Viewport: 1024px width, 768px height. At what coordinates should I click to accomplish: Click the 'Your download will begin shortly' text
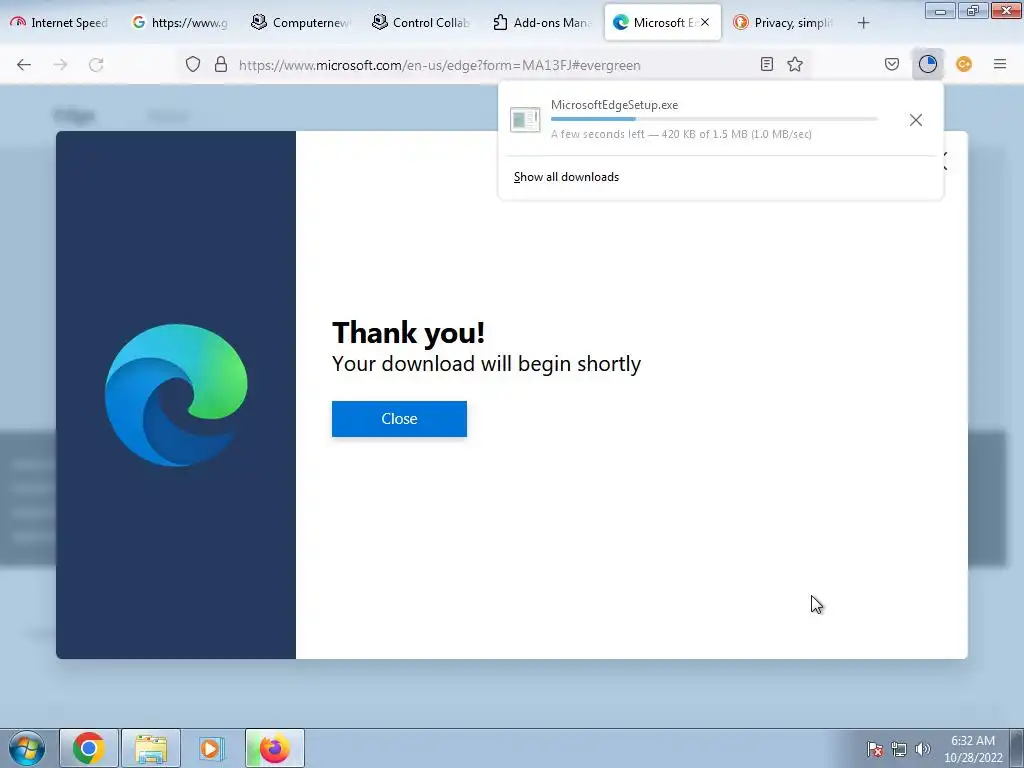coord(487,364)
